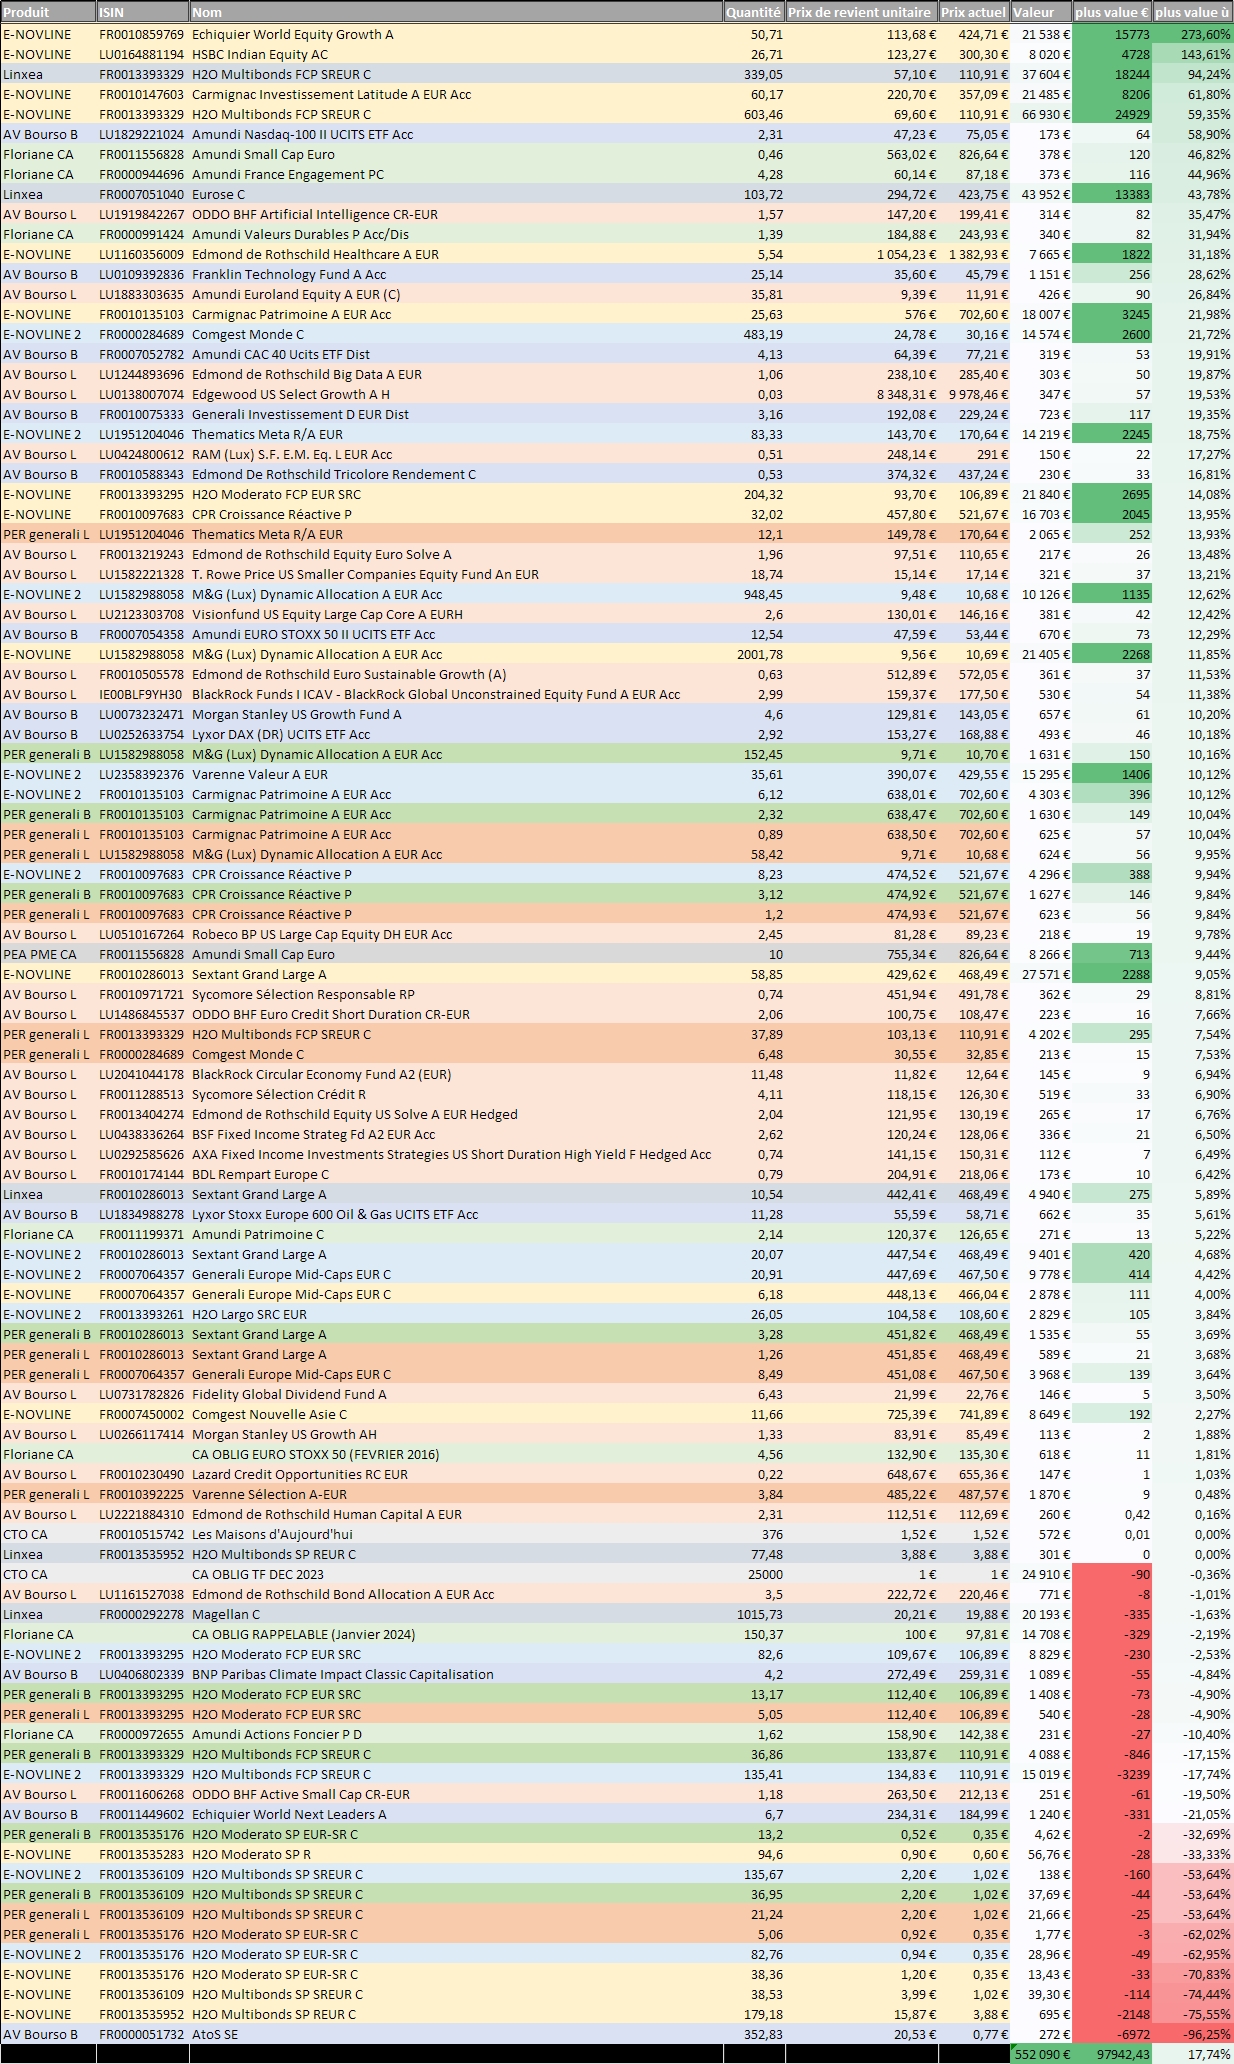Select the Prix de revient unitaire header
The width and height of the screenshot is (1234, 2064).
pyautogui.click(x=861, y=12)
